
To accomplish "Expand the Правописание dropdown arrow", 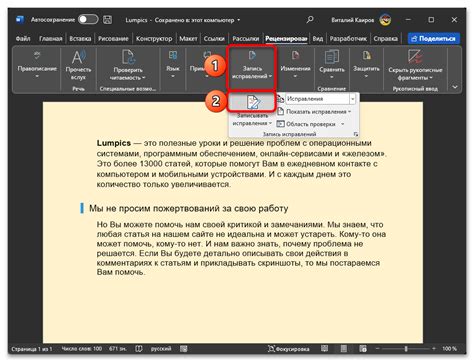I will [37, 77].
